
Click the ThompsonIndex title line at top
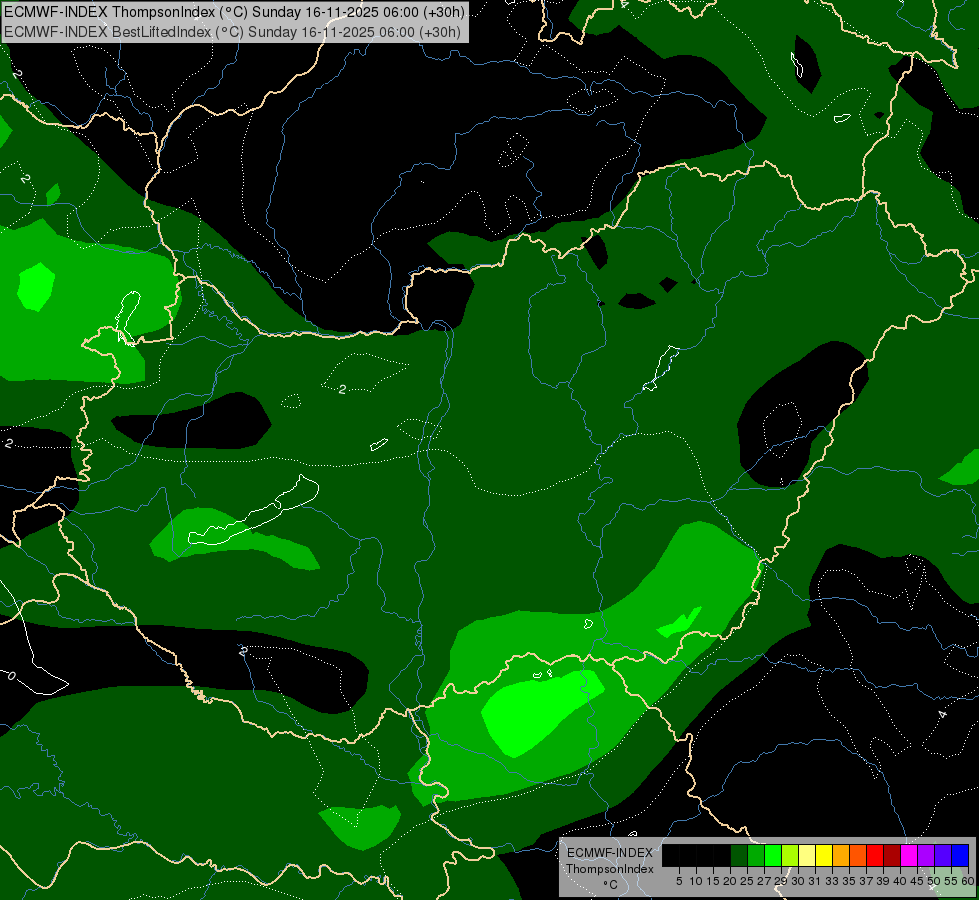click(234, 12)
